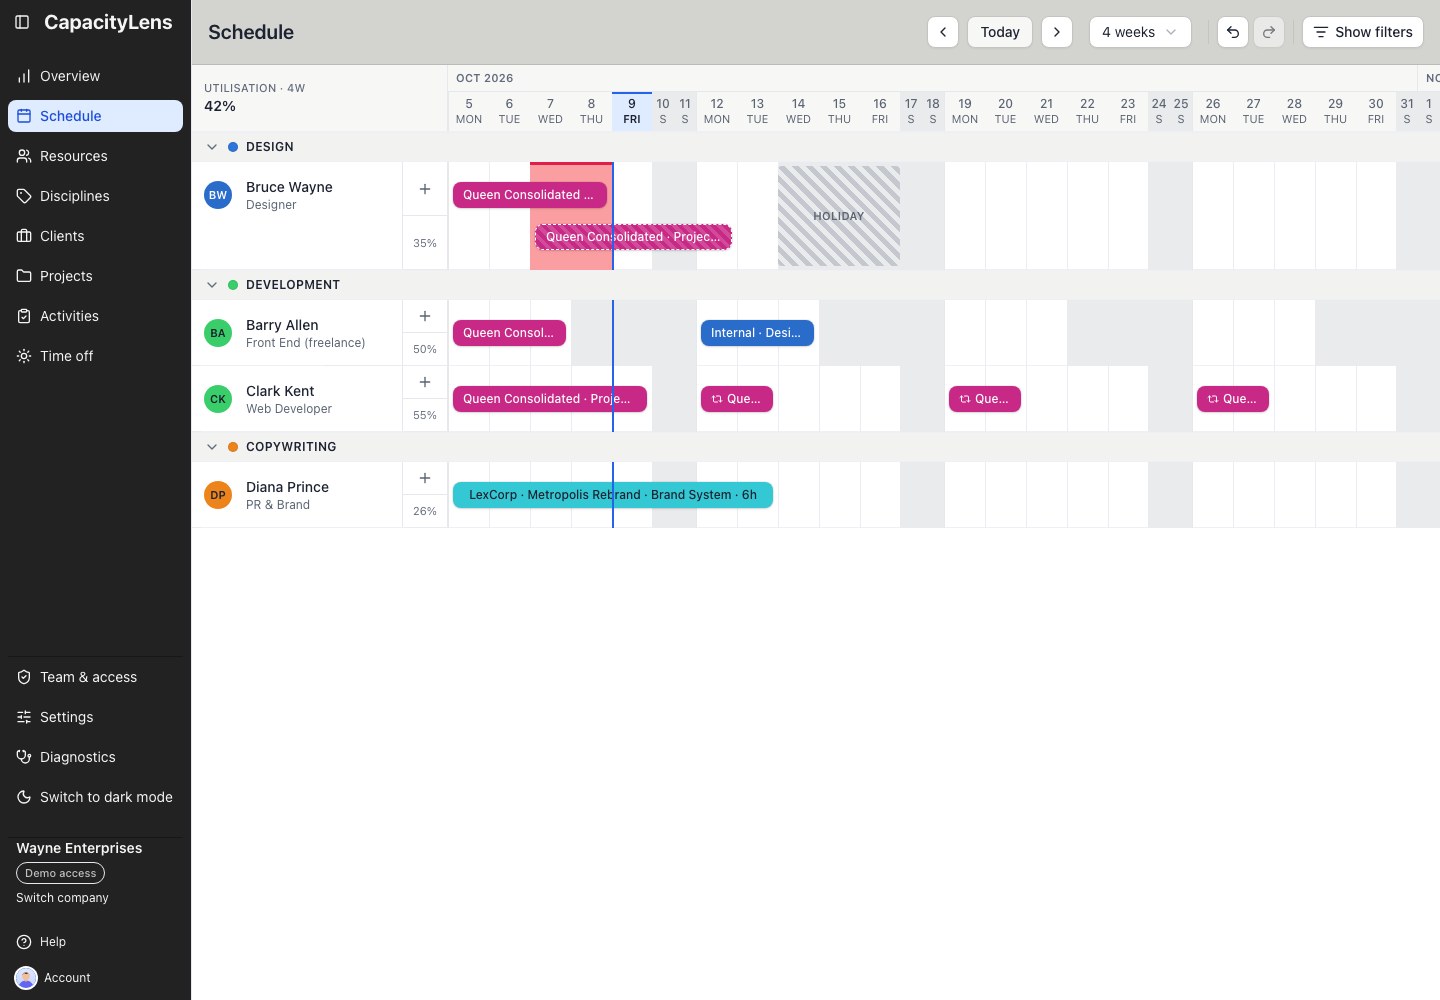Open the Disciplines page
Screen dimensions: 1440x1000
(x=95, y=196)
